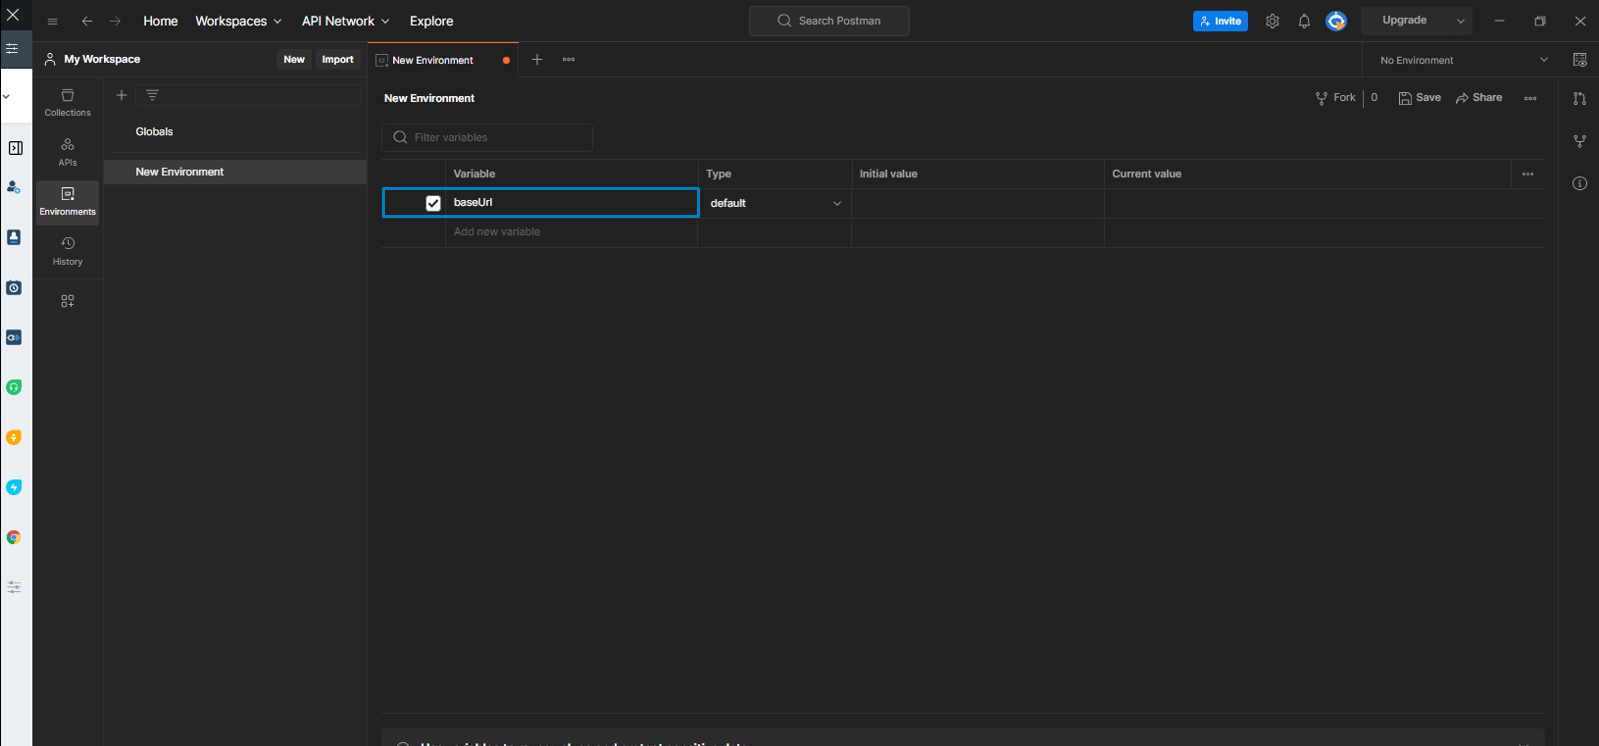The image size is (1599, 746).
Task: Share the environment
Action: point(1479,98)
